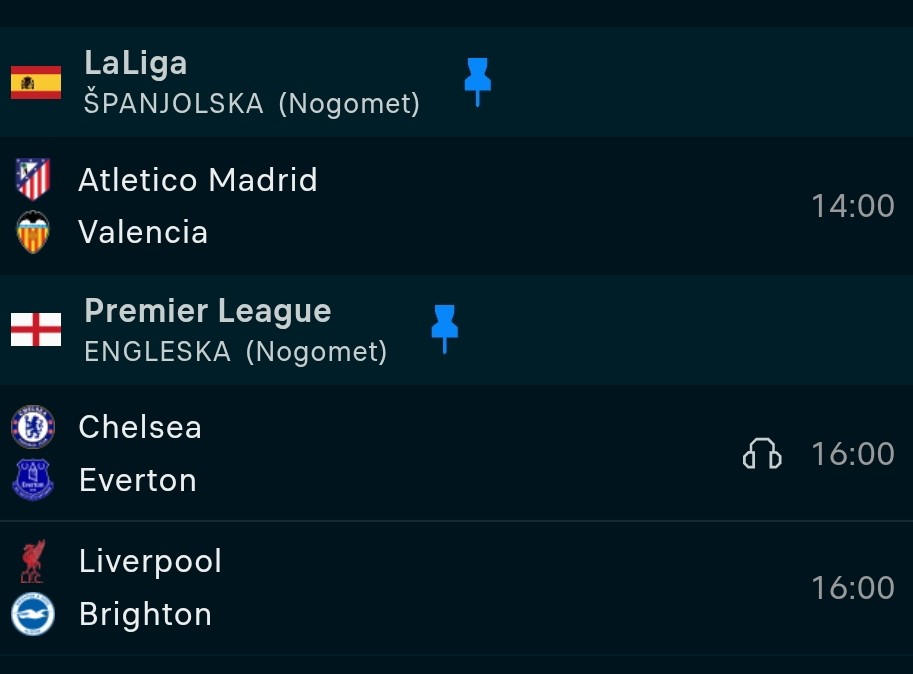Tap the headphones audio commentary icon
This screenshot has width=913, height=674.
762,455
